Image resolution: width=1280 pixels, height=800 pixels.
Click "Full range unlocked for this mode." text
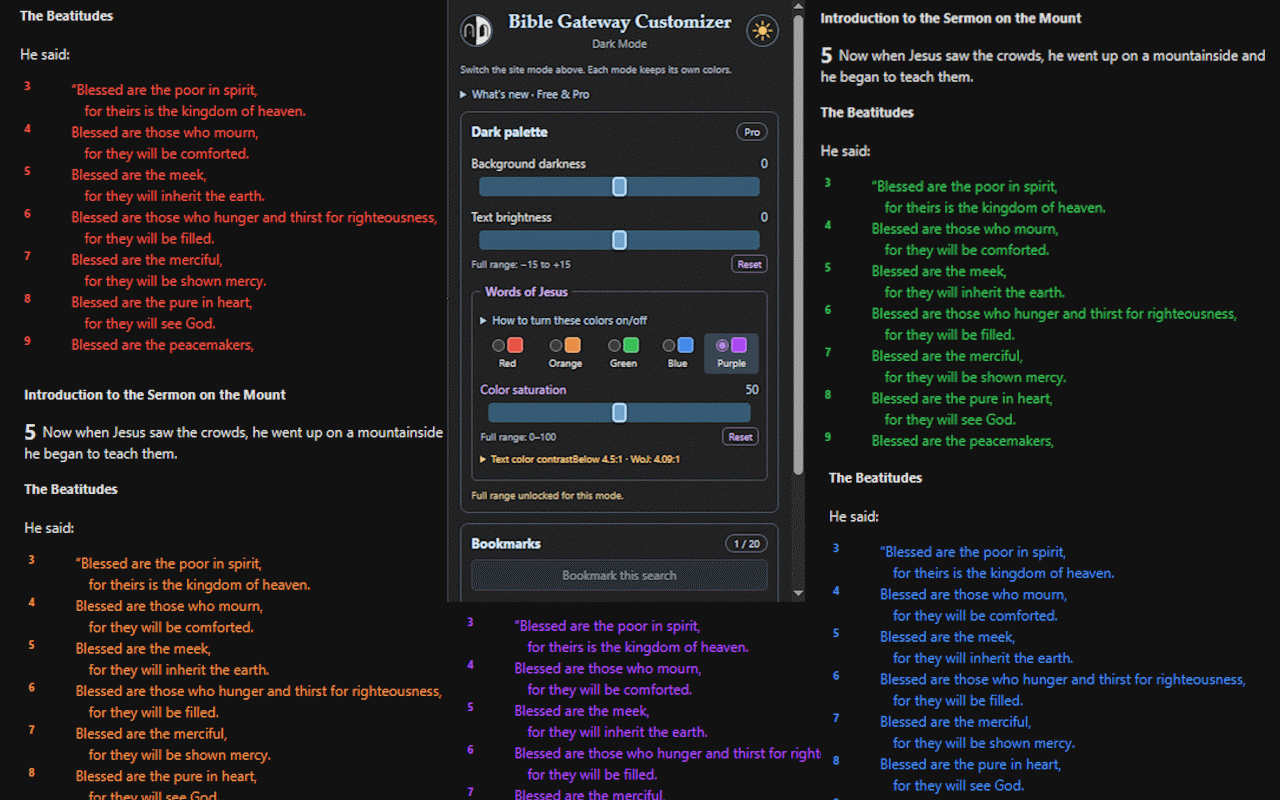(548, 496)
